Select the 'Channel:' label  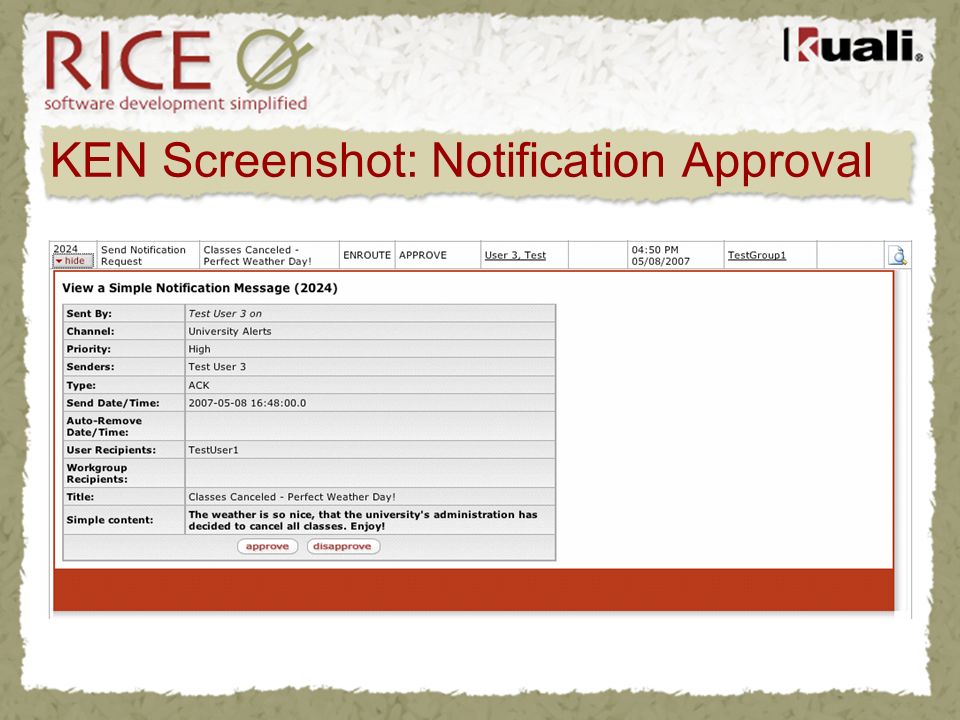click(x=91, y=331)
